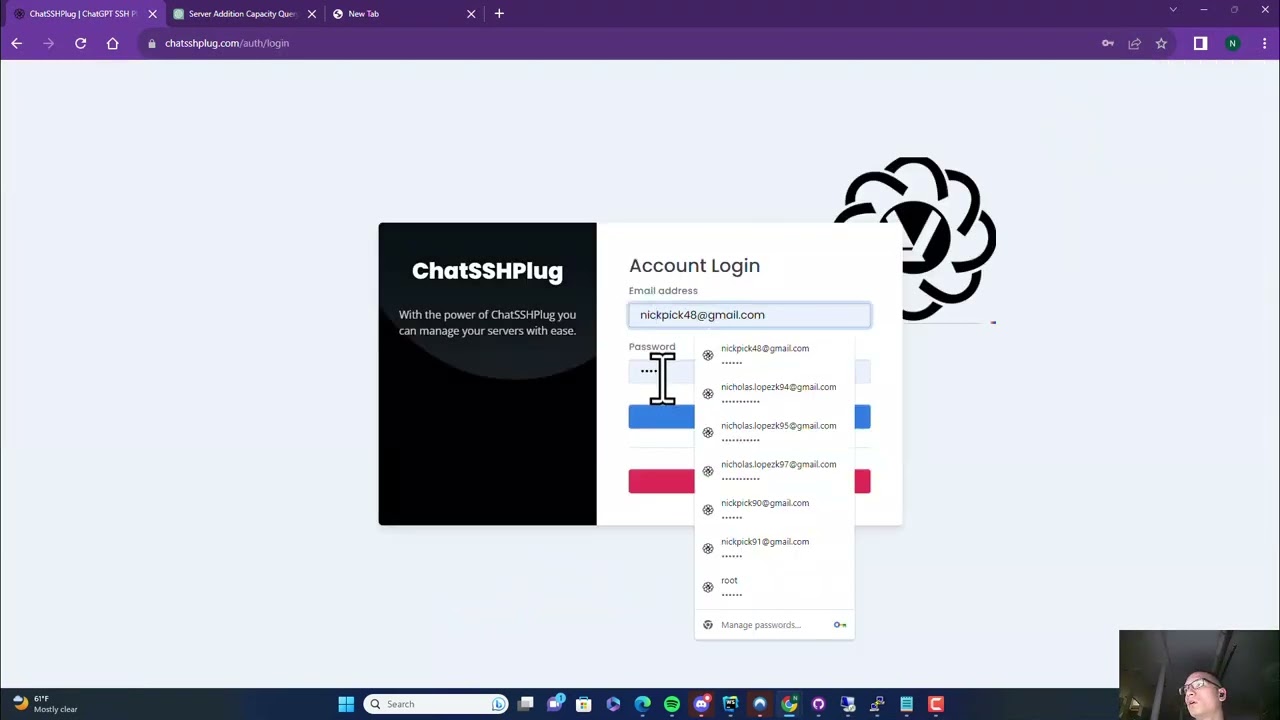
Task: Open Spotify from the taskbar
Action: click(x=671, y=704)
